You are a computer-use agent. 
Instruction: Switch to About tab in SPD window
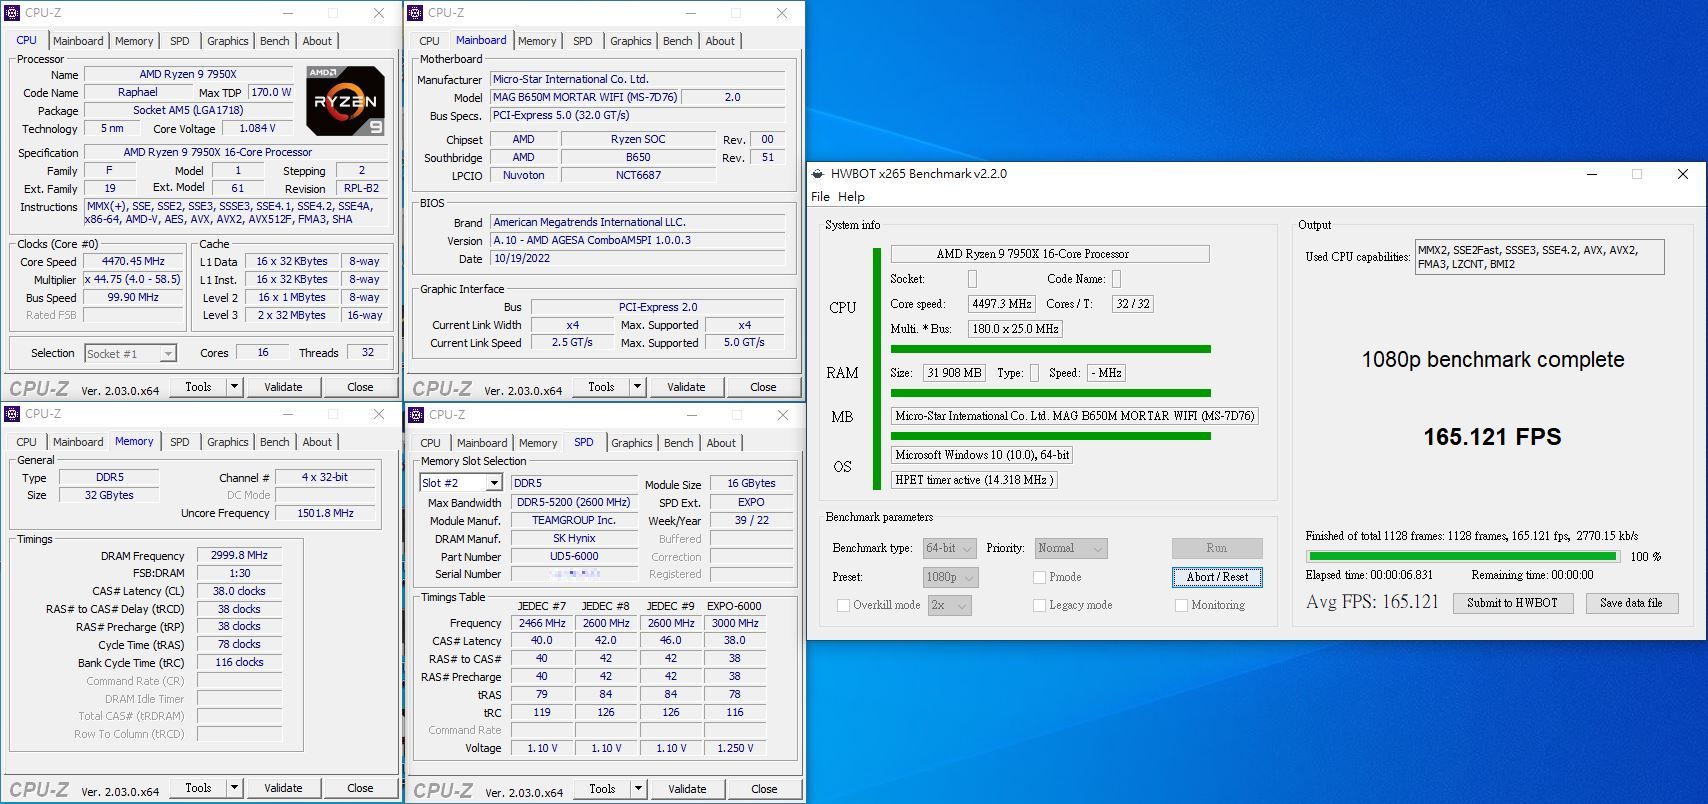[721, 443]
